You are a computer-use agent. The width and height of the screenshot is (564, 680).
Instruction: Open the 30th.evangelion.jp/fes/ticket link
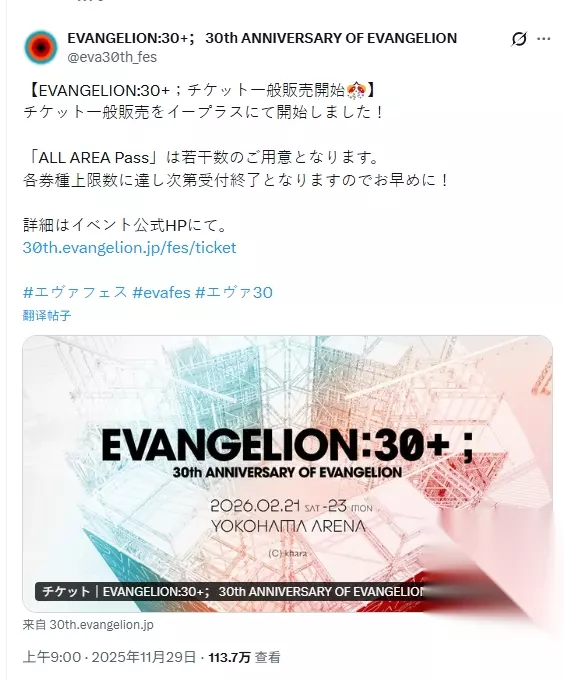(130, 248)
